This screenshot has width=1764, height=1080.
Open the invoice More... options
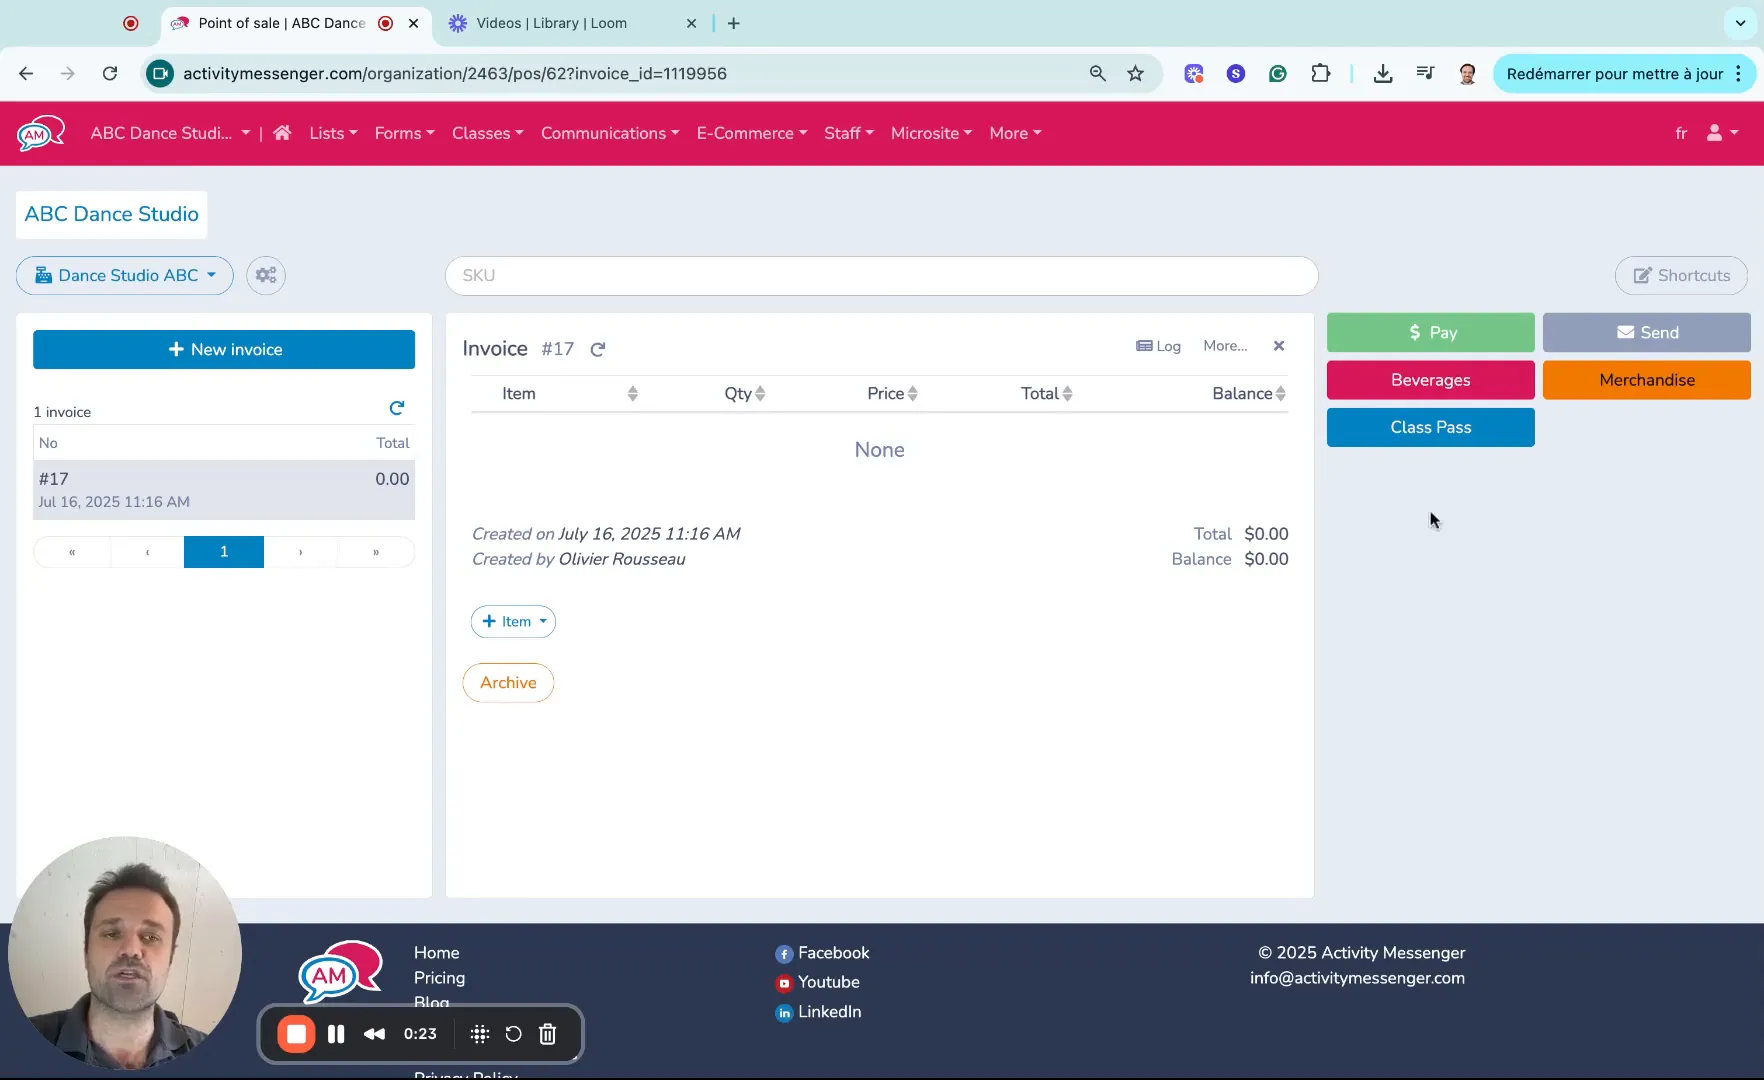point(1225,346)
